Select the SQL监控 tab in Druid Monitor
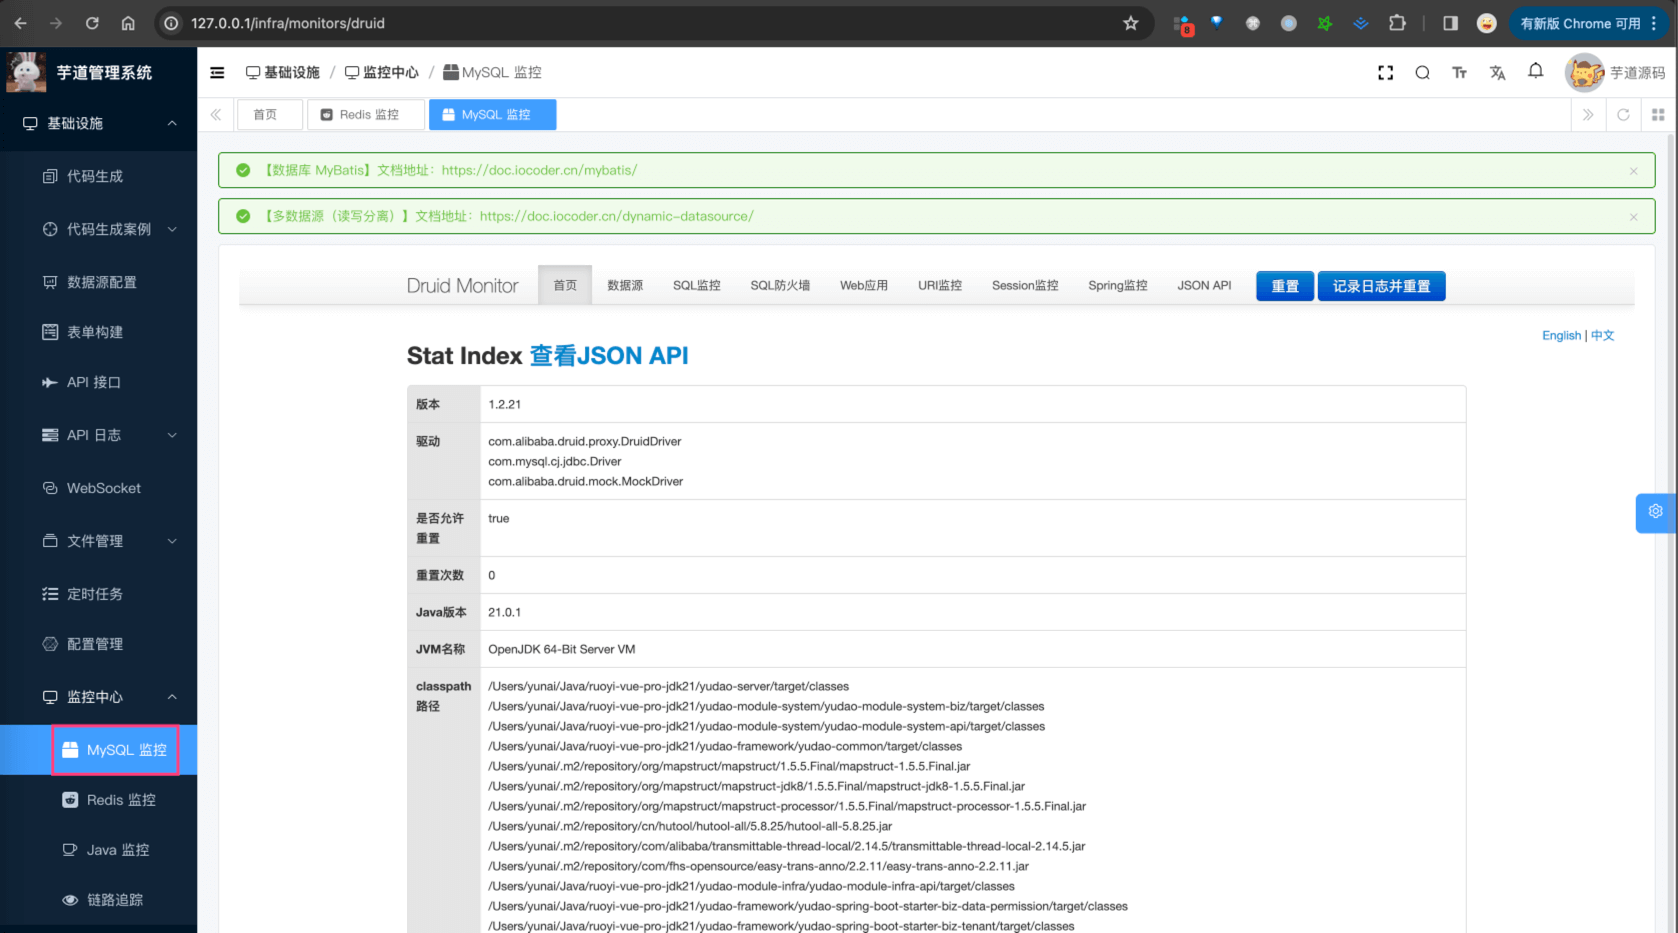The height and width of the screenshot is (933, 1678). pyautogui.click(x=696, y=286)
